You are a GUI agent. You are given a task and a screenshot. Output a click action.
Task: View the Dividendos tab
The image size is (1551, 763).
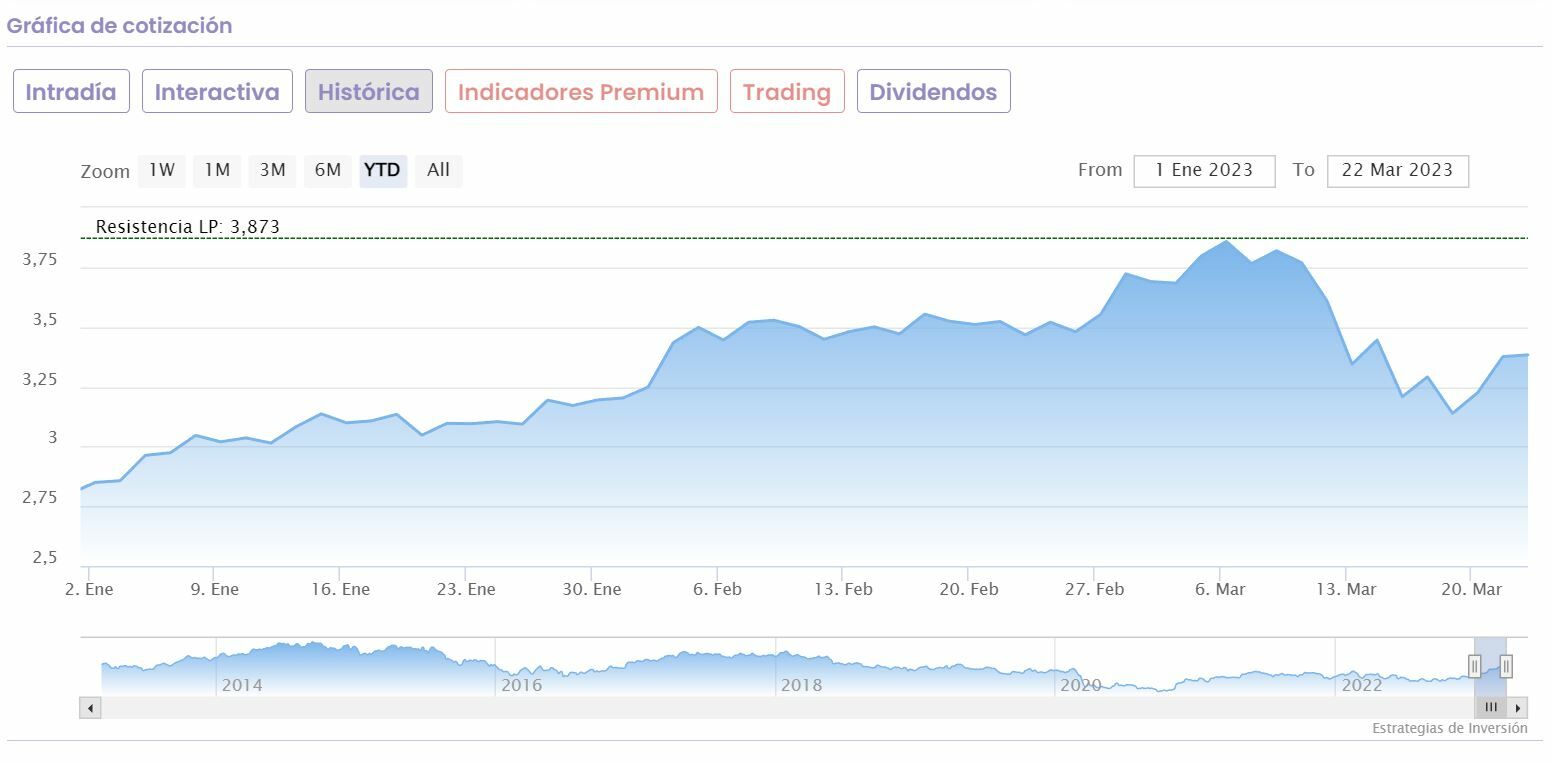pyautogui.click(x=933, y=92)
